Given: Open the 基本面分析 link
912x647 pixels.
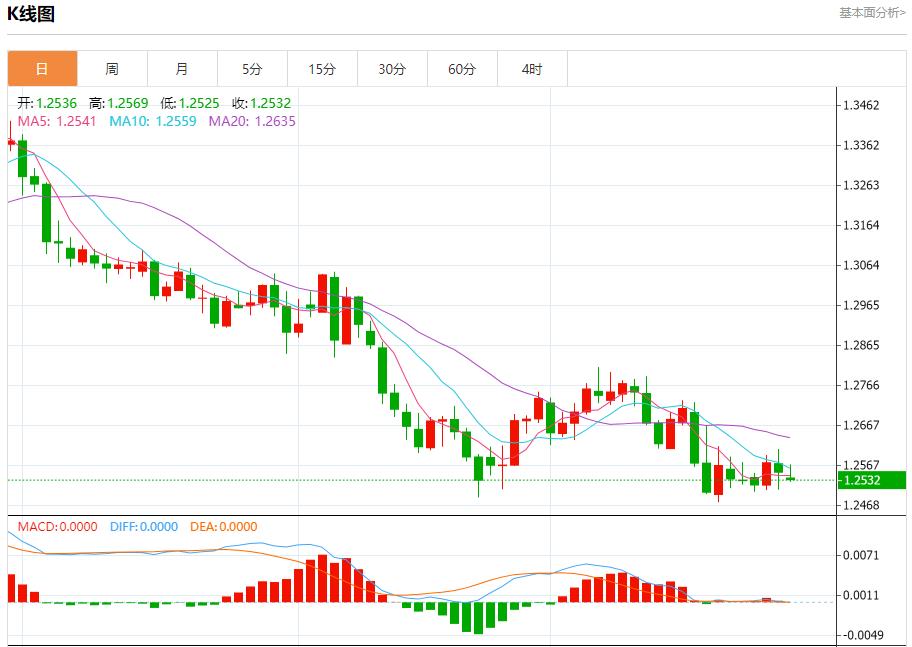Looking at the screenshot, I should [x=872, y=13].
